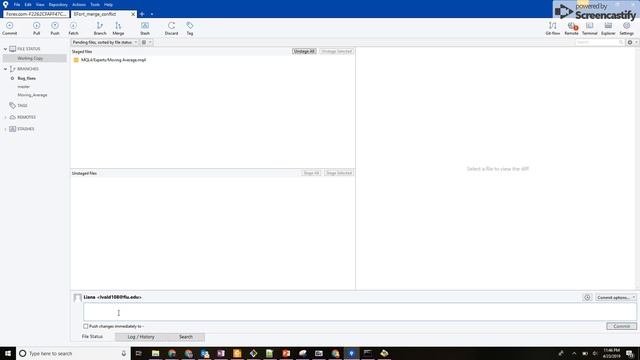The width and height of the screenshot is (640, 360).
Task: Click the Unstage Selected button
Action: (336, 51)
